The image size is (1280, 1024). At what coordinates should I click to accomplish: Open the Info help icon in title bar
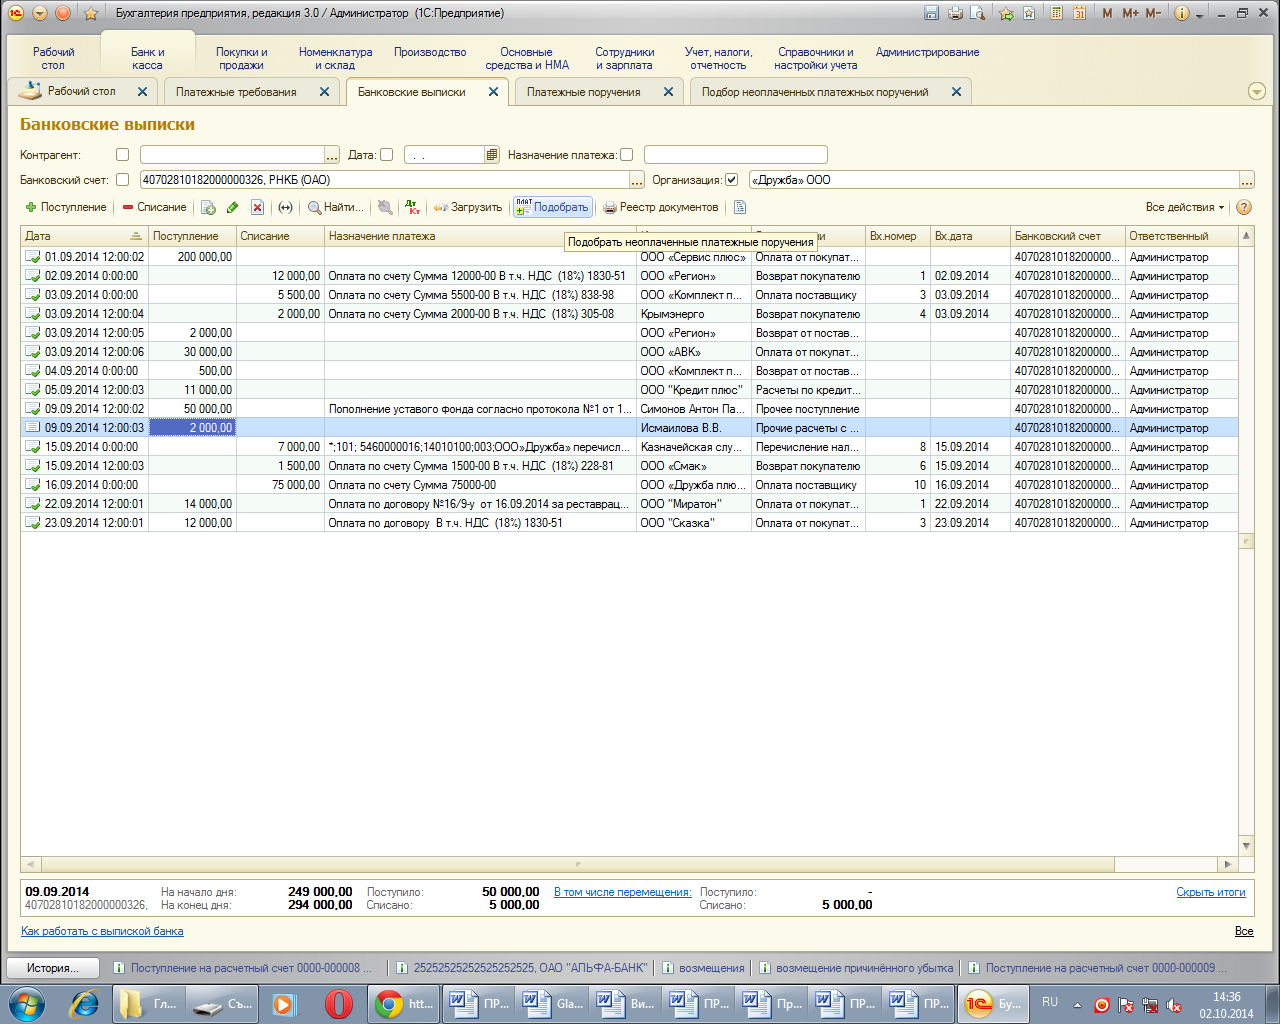(1182, 13)
